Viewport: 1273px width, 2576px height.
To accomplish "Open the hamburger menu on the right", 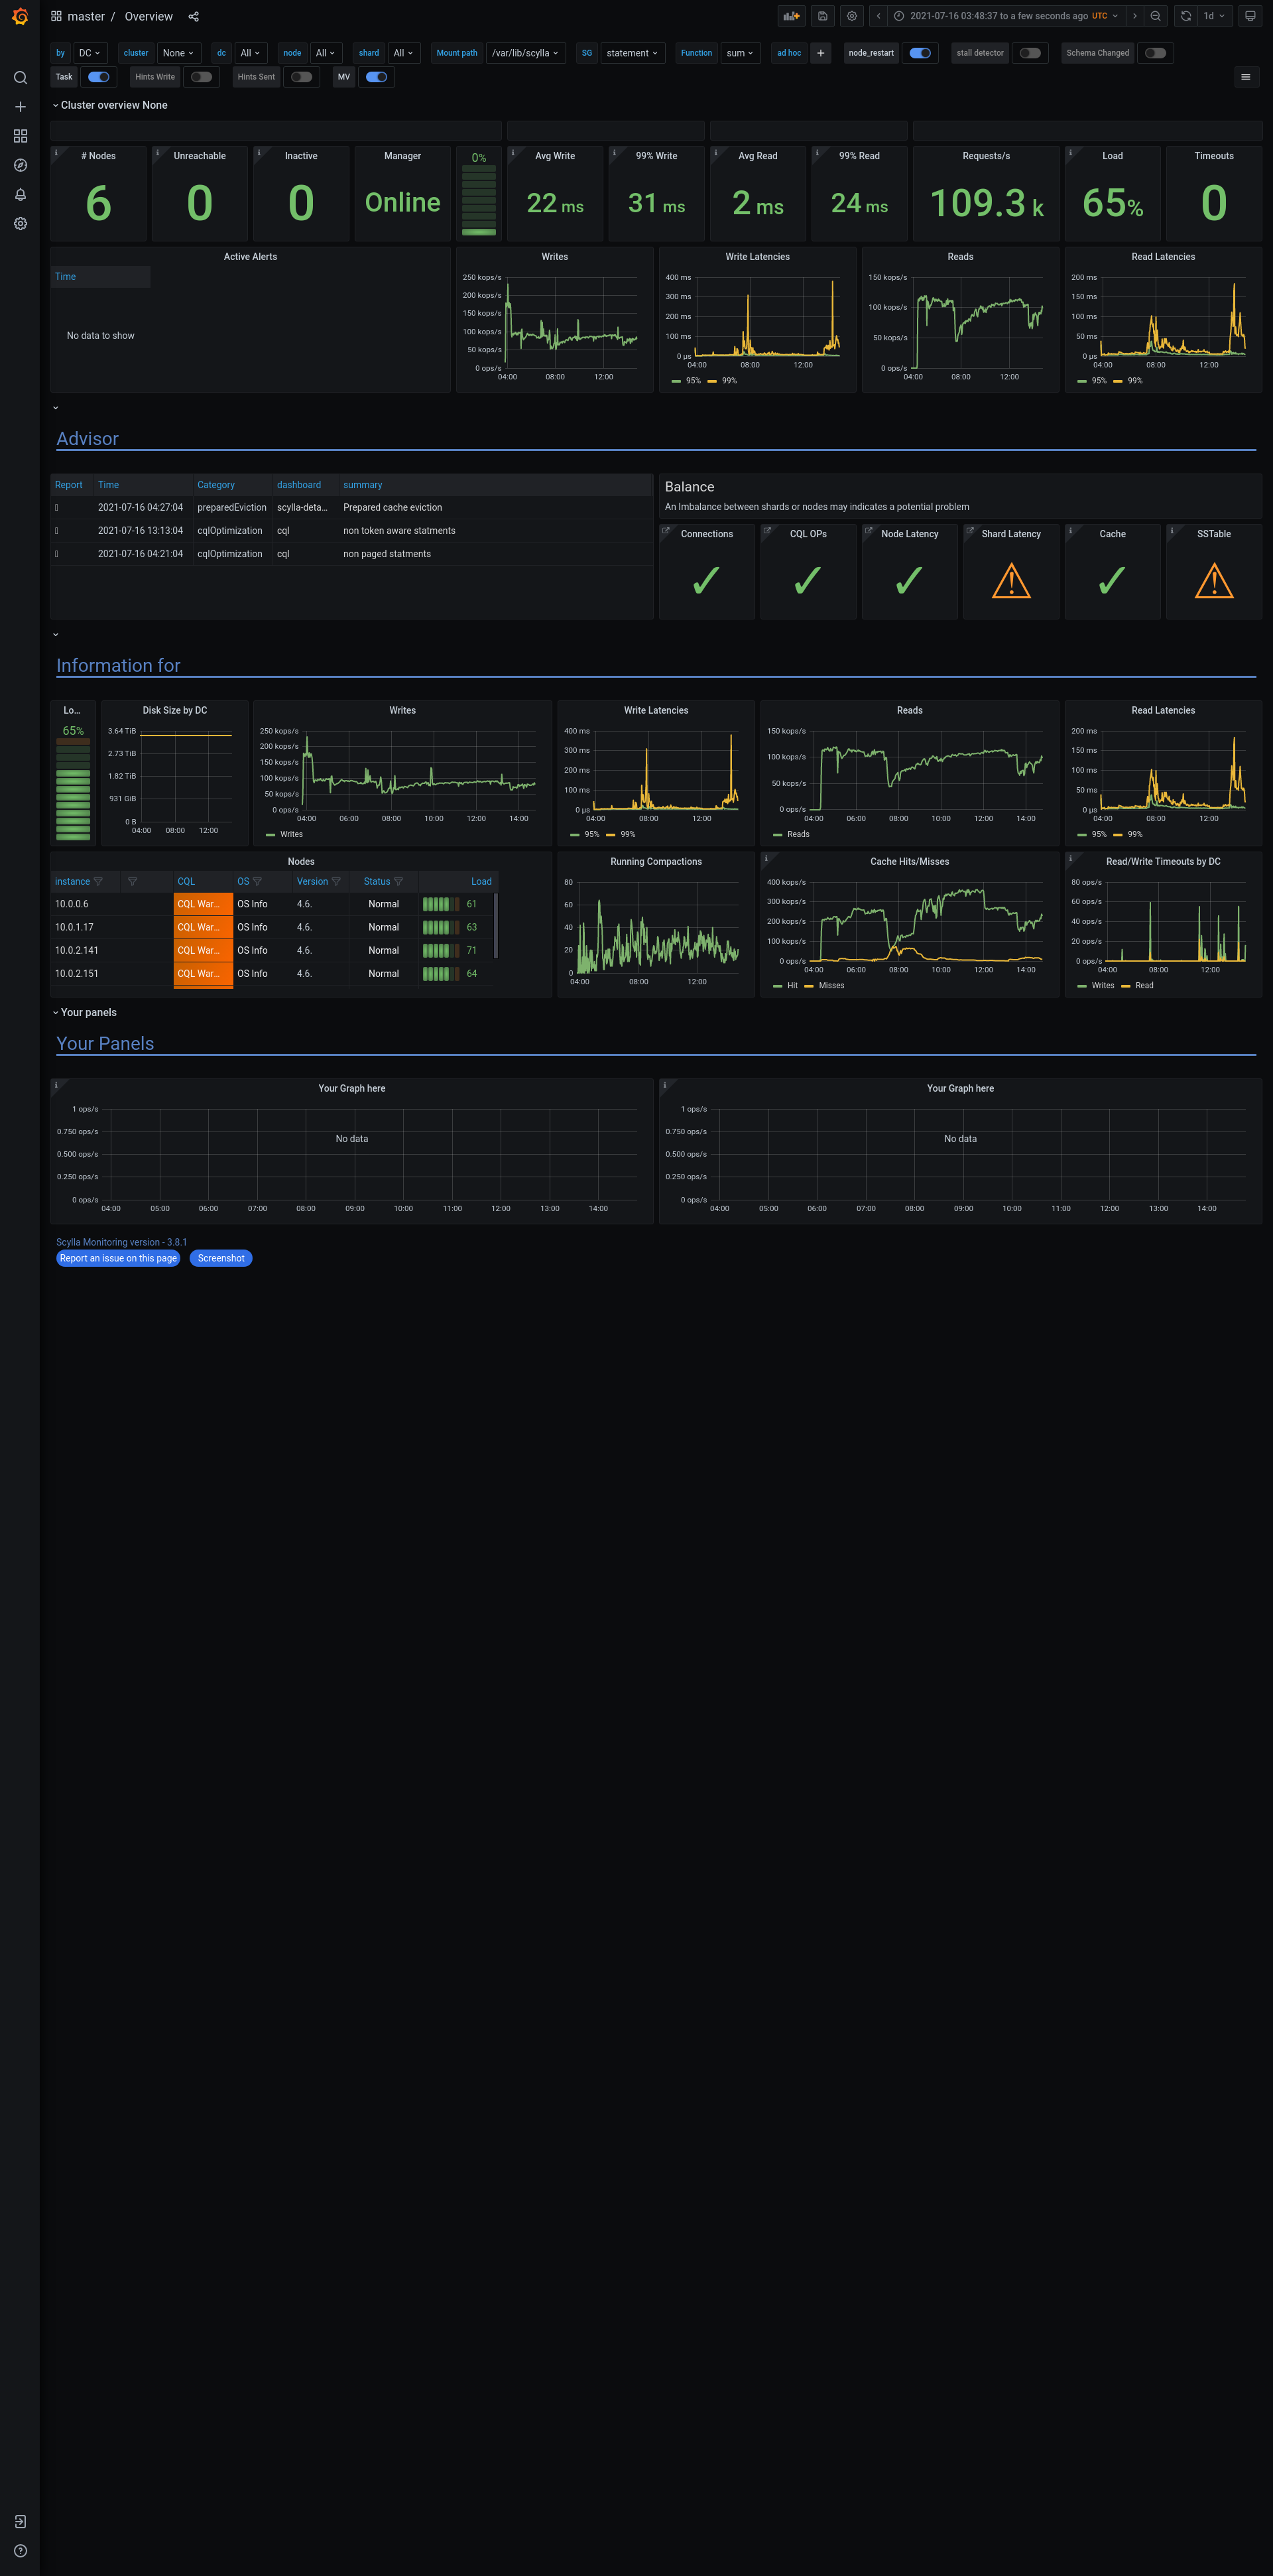I will pyautogui.click(x=1245, y=76).
